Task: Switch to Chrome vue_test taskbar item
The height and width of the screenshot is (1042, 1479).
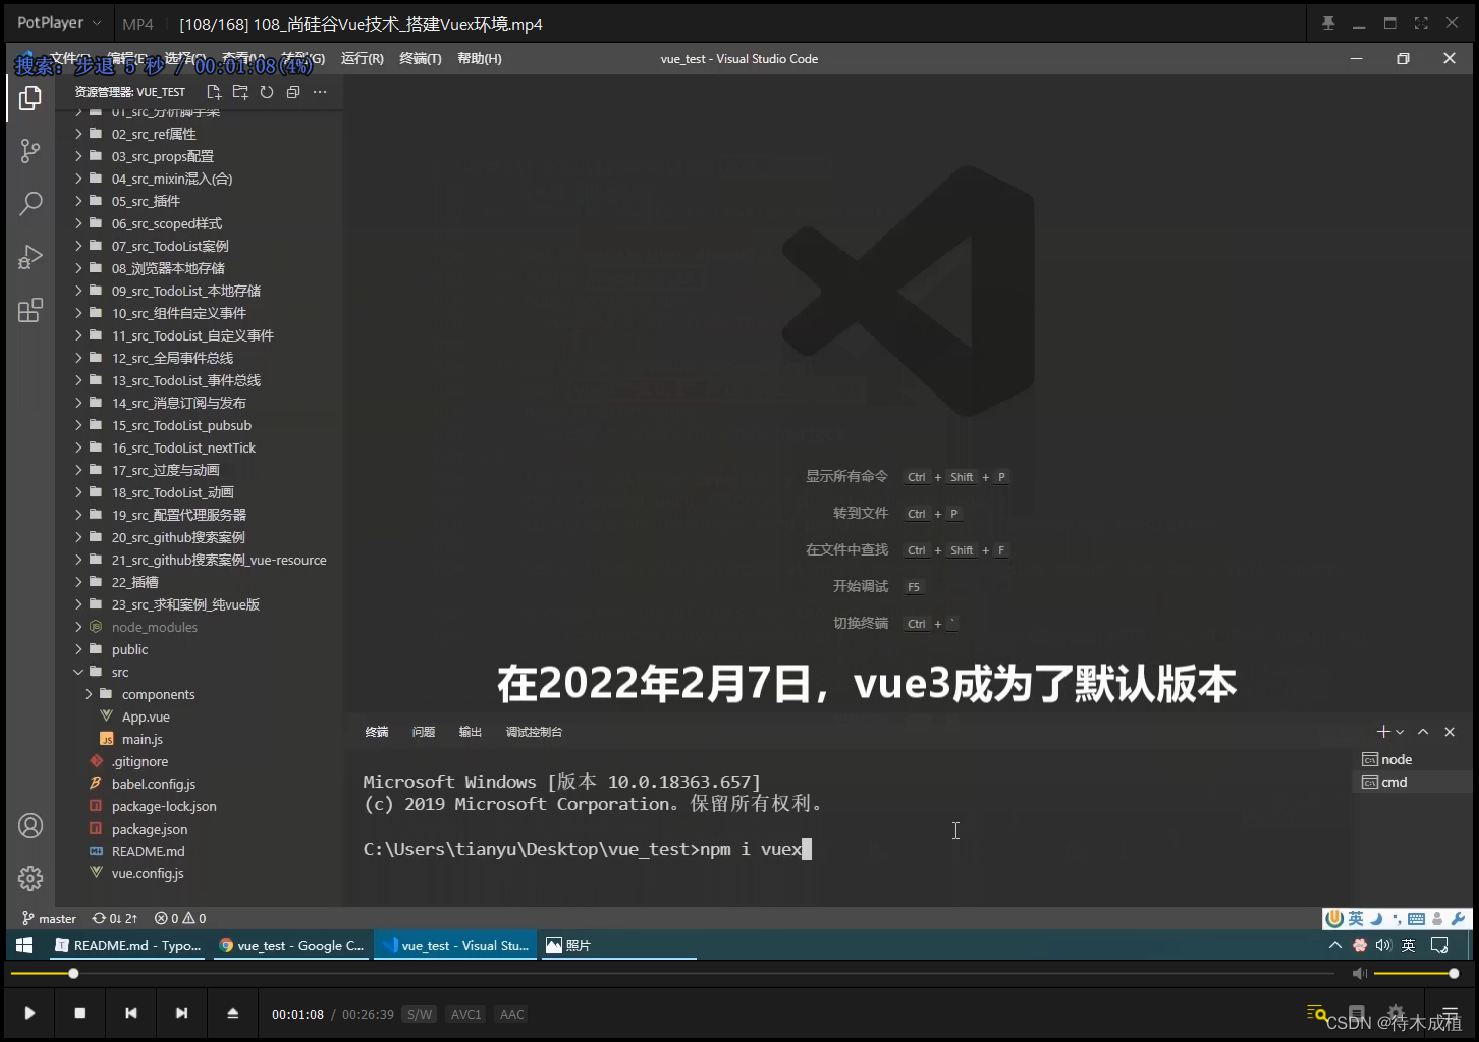Action: click(291, 945)
